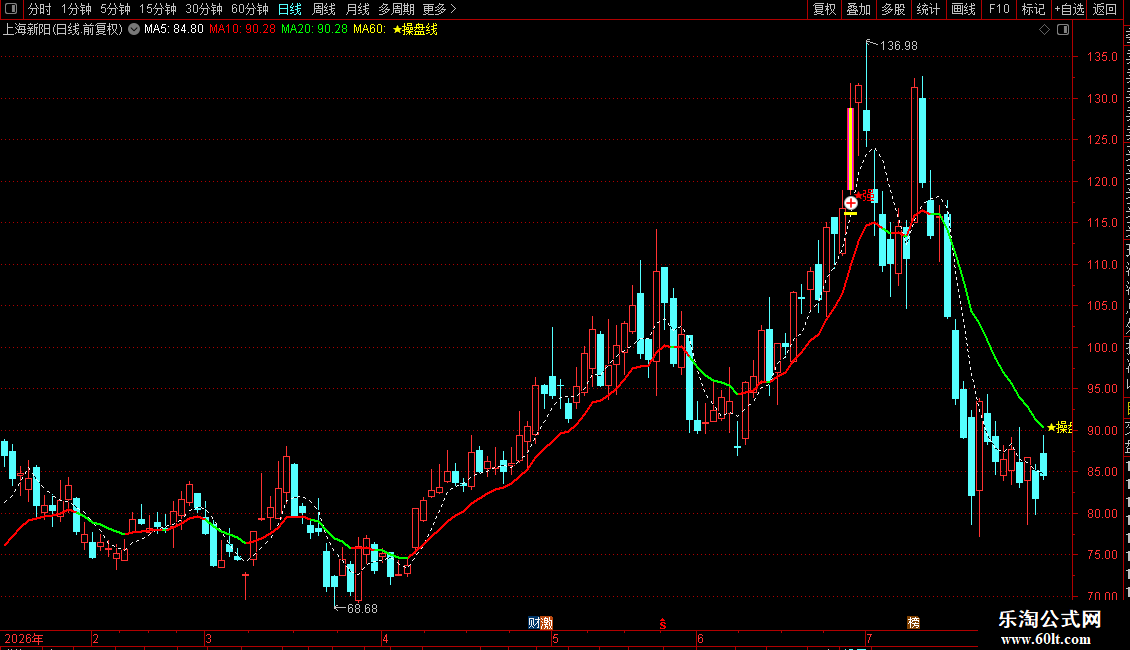Click the 100.0 price axis label
The width and height of the screenshot is (1130, 650).
pos(1102,347)
